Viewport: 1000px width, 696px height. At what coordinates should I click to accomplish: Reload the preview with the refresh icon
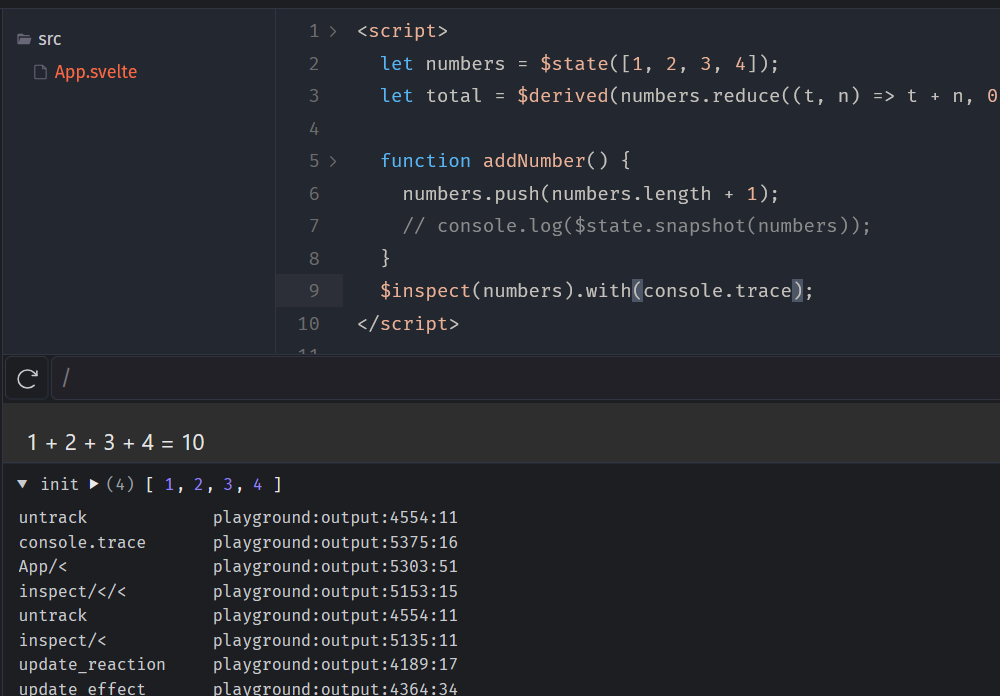tap(28, 378)
